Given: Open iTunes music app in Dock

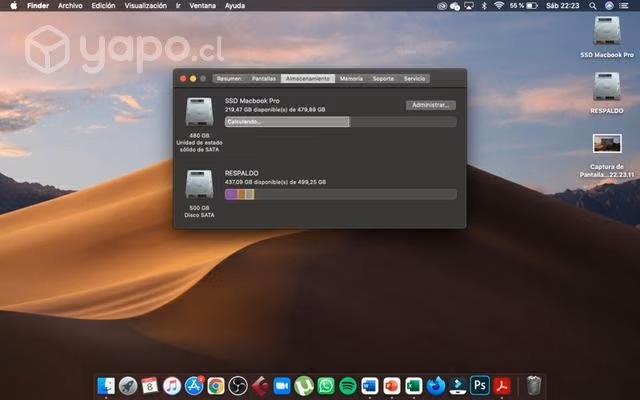Looking at the screenshot, I should (172, 385).
